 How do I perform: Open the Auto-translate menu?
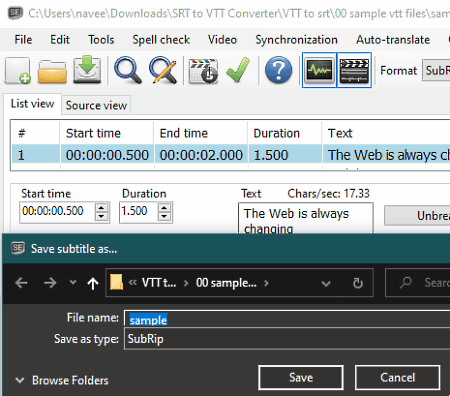pyautogui.click(x=393, y=40)
